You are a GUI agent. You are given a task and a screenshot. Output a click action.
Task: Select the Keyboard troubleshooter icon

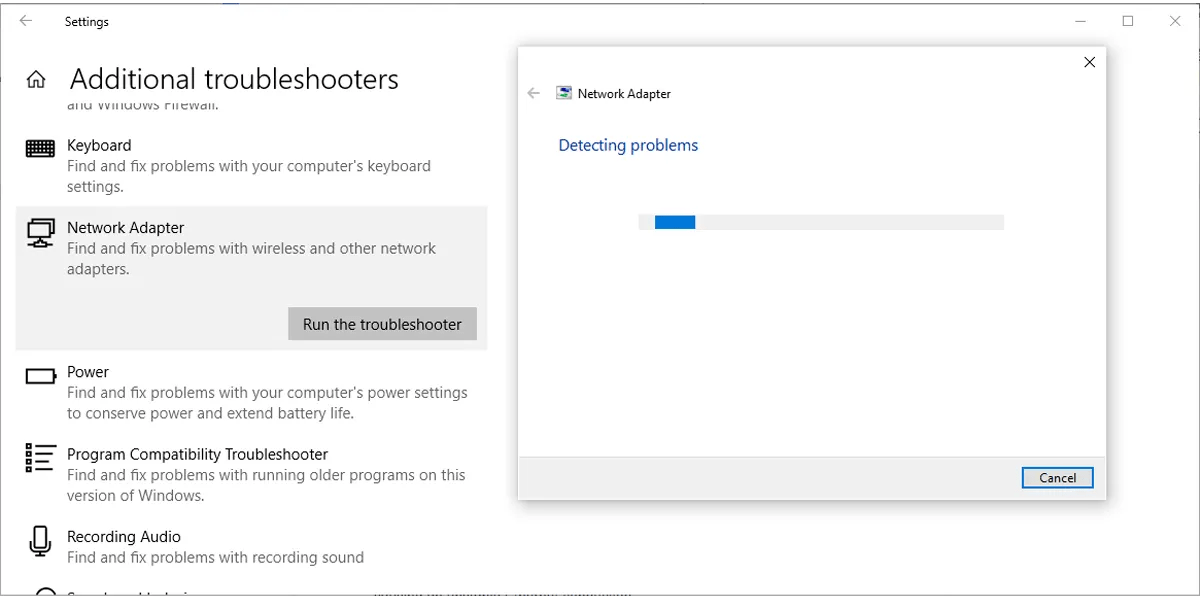(x=39, y=146)
